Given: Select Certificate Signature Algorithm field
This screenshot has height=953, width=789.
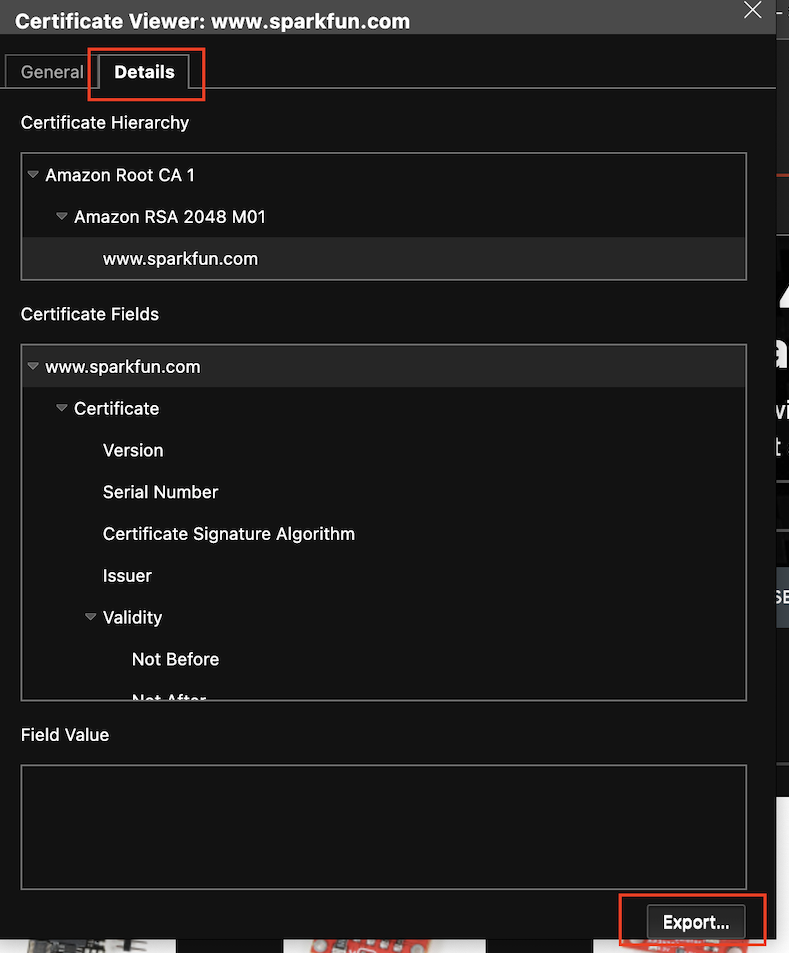Looking at the screenshot, I should tap(228, 534).
